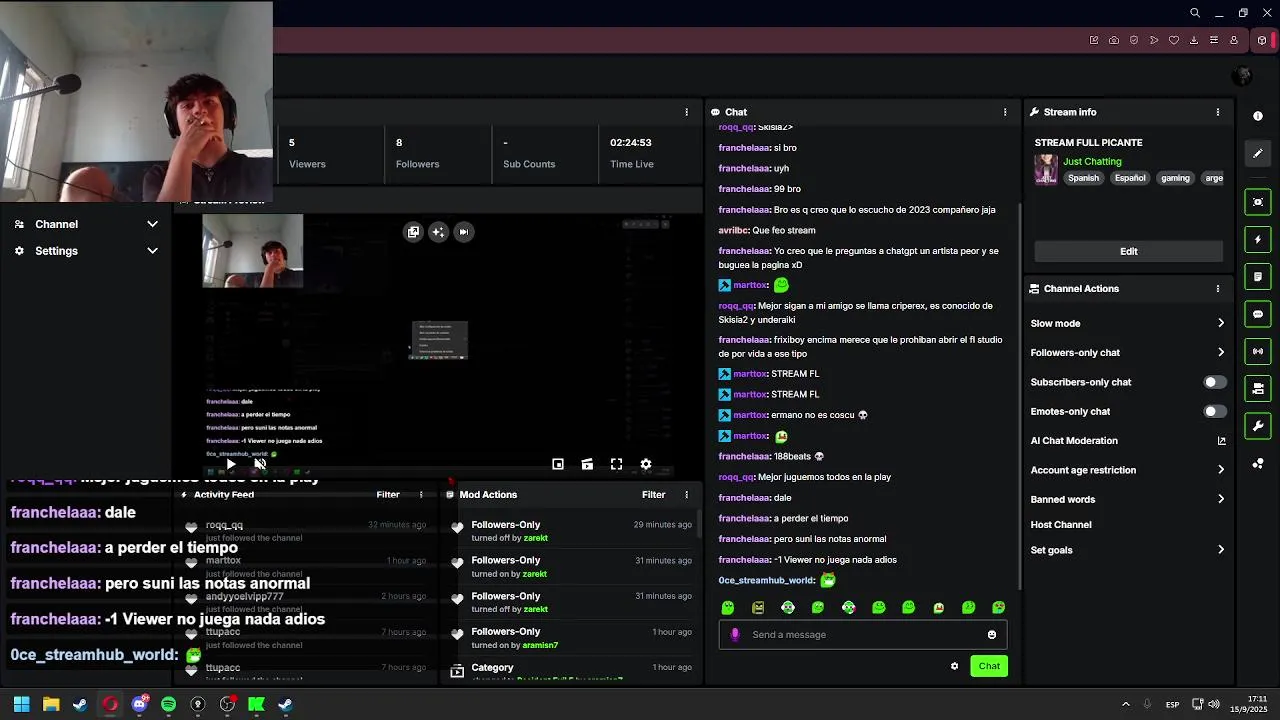The width and height of the screenshot is (1280, 720).
Task: Open File Explorer from taskbar
Action: 51,704
